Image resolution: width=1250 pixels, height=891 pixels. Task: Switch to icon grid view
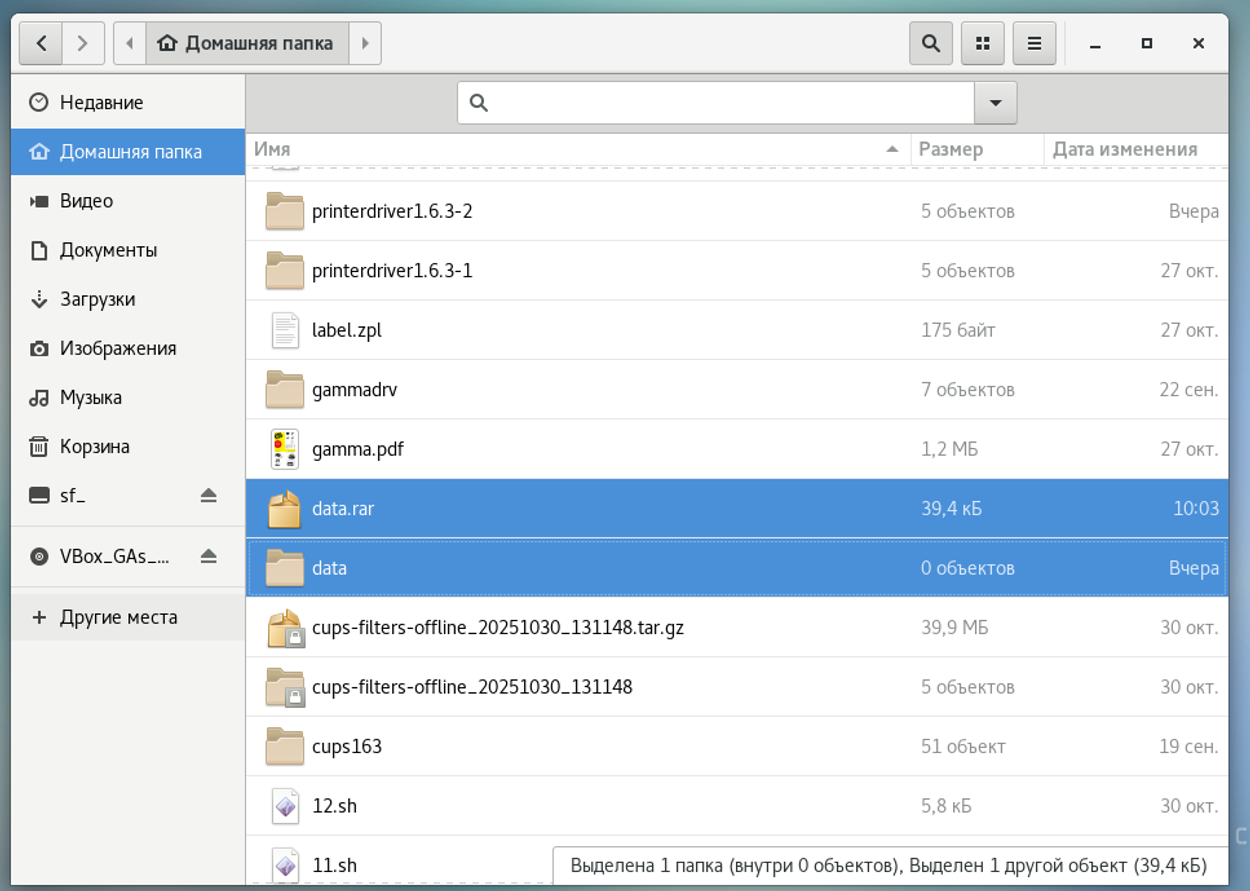(982, 44)
